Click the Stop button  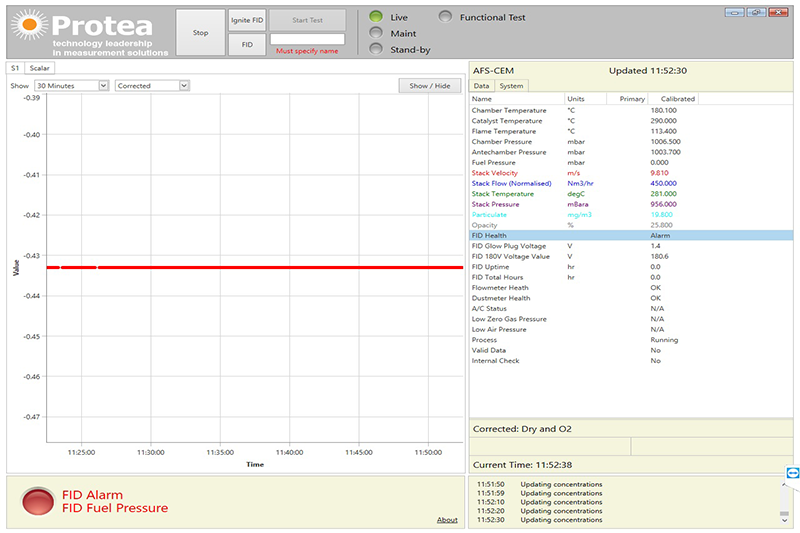[201, 33]
